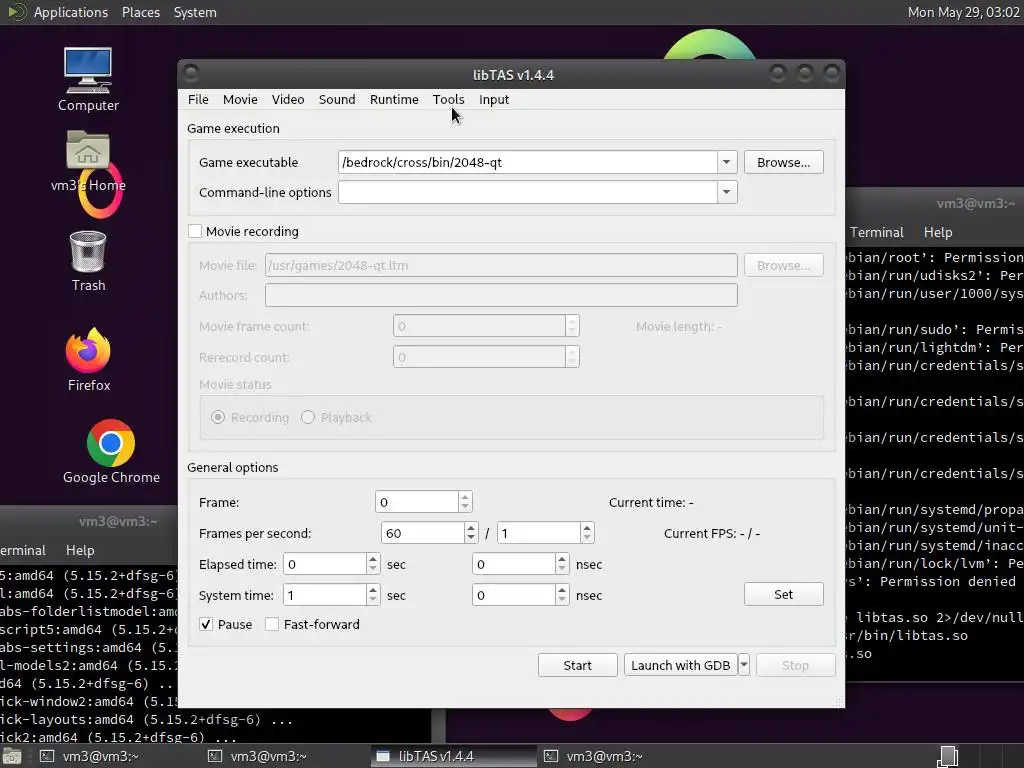
Task: Open Help menu in the right terminal window
Action: 938,232
